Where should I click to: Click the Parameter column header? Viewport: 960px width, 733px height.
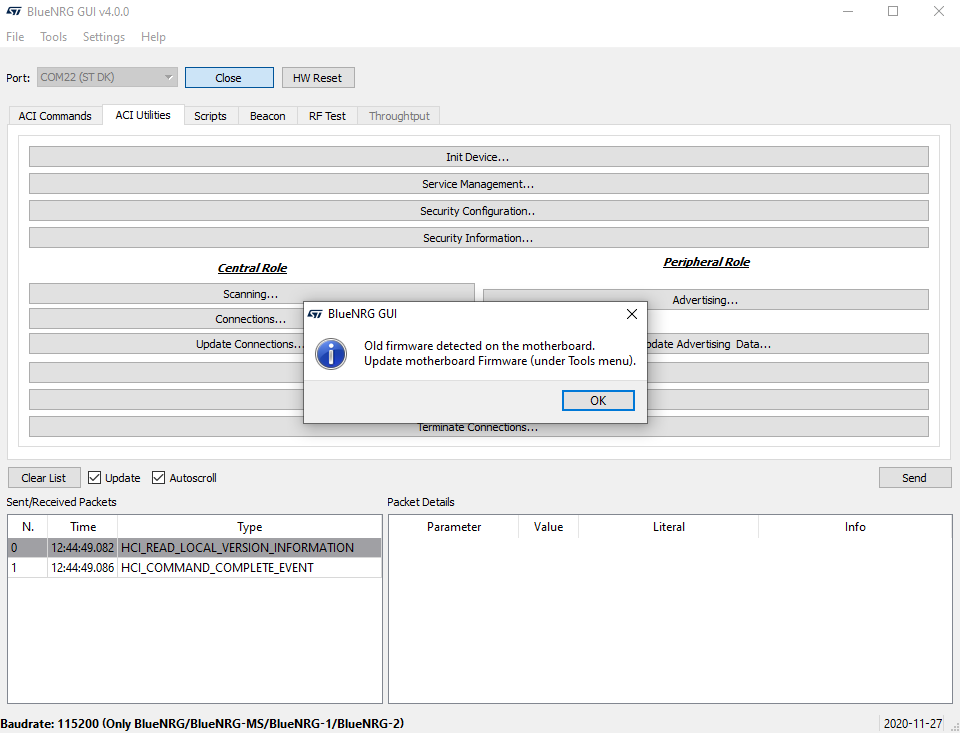coord(454,527)
